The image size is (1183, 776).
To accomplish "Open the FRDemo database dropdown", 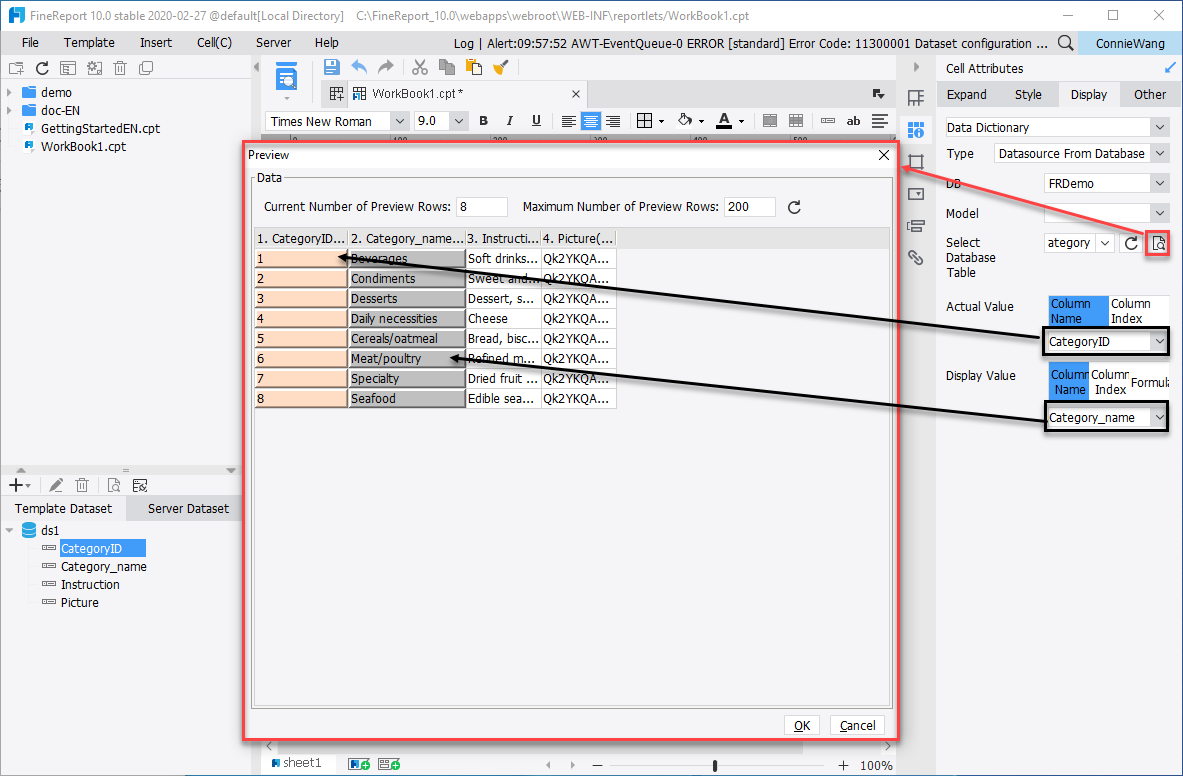I will pos(1160,183).
